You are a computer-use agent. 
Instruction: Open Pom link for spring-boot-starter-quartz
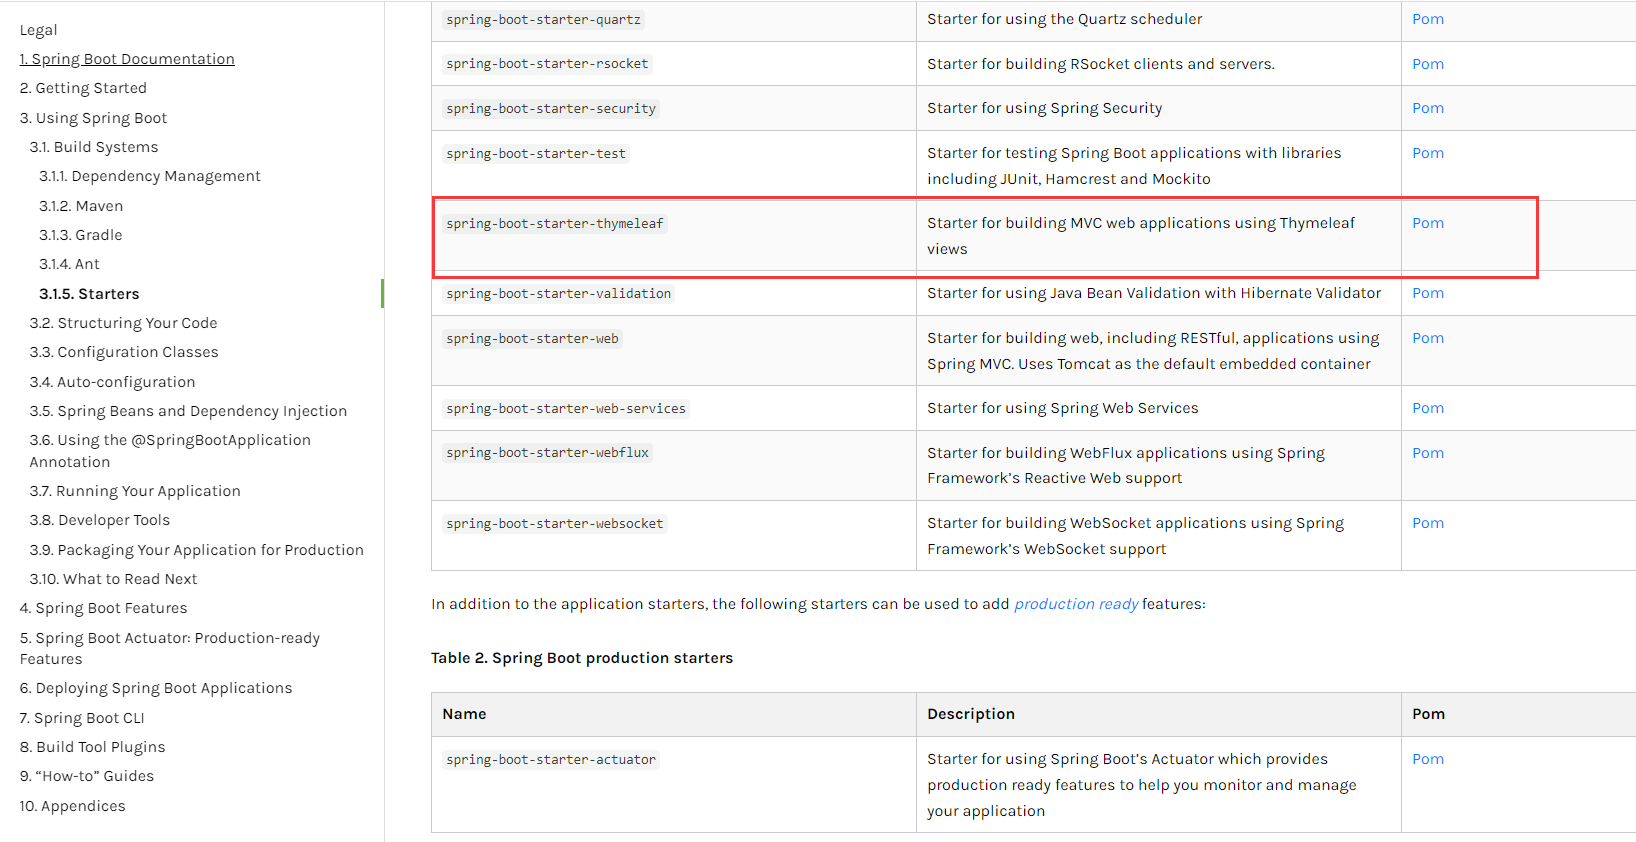tap(1428, 19)
